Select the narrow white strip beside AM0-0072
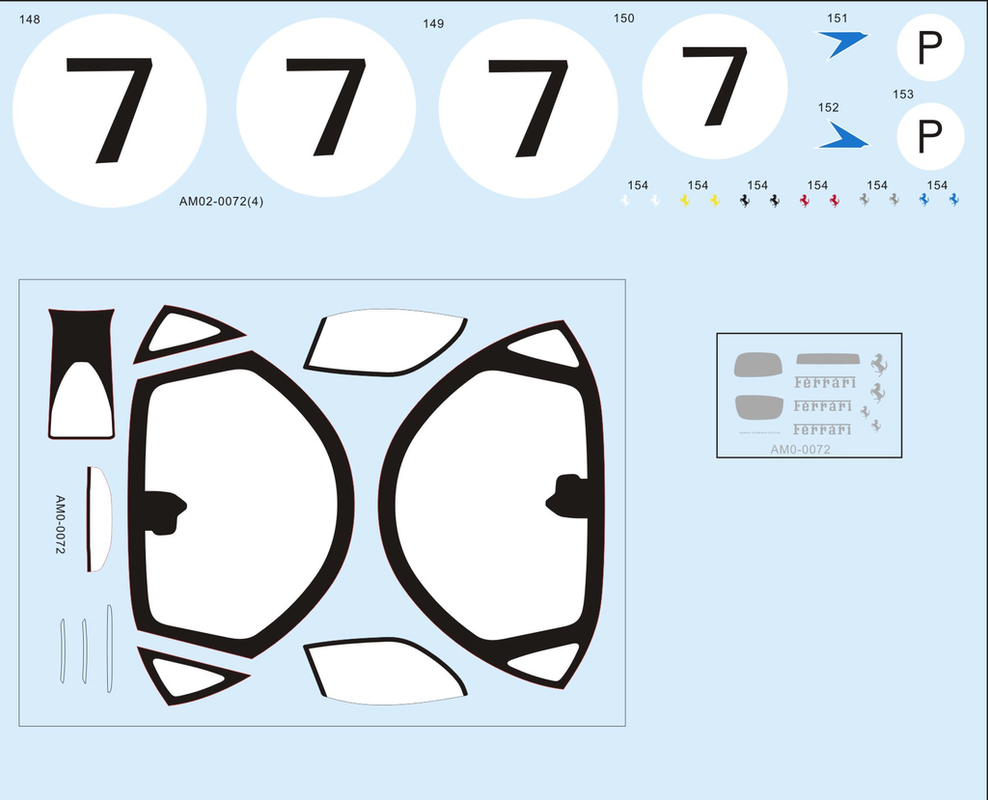The width and height of the screenshot is (988, 800). coord(99,519)
